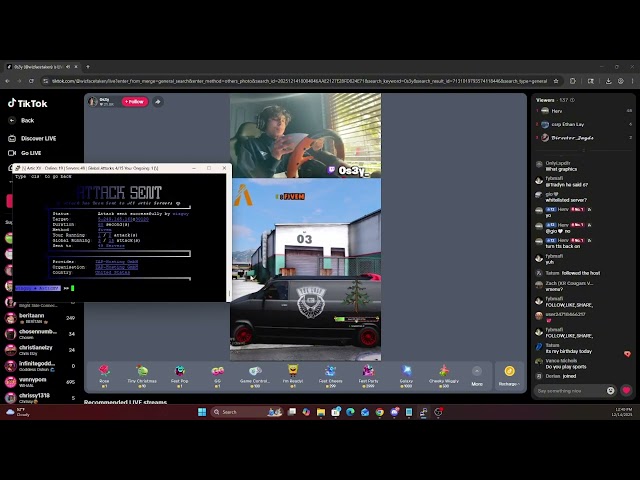Reload the TikTok page

[31, 81]
